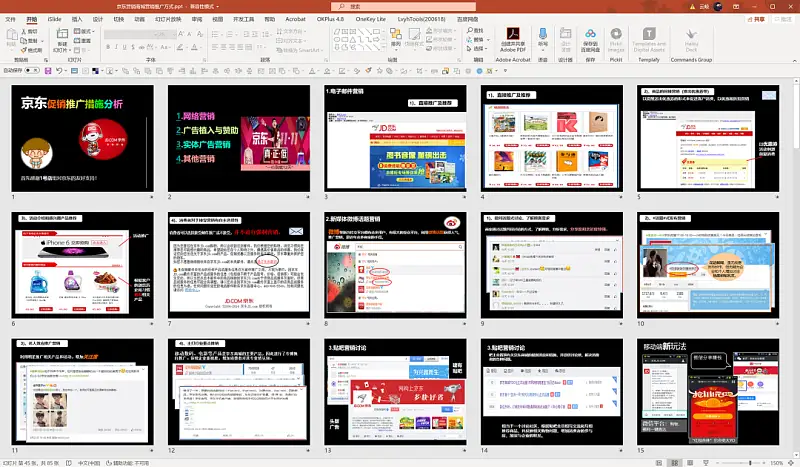The image size is (800, 467).
Task: Click the Reset (重置) slide icon
Action: coord(77,41)
